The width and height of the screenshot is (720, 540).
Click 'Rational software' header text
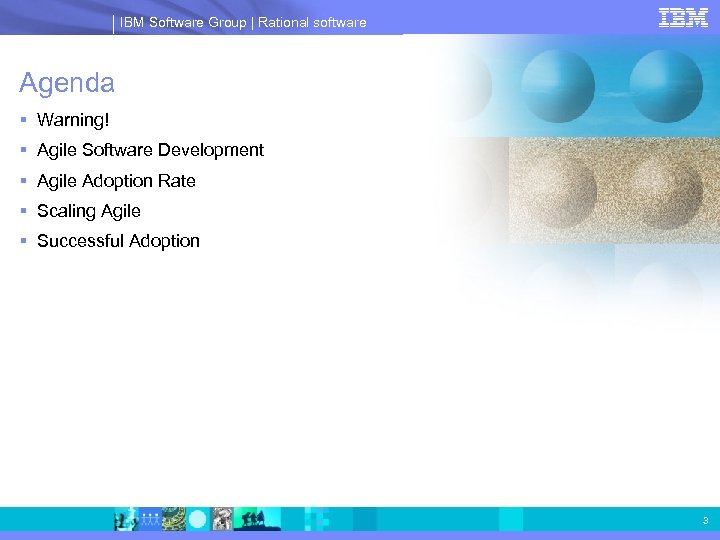pyautogui.click(x=312, y=22)
